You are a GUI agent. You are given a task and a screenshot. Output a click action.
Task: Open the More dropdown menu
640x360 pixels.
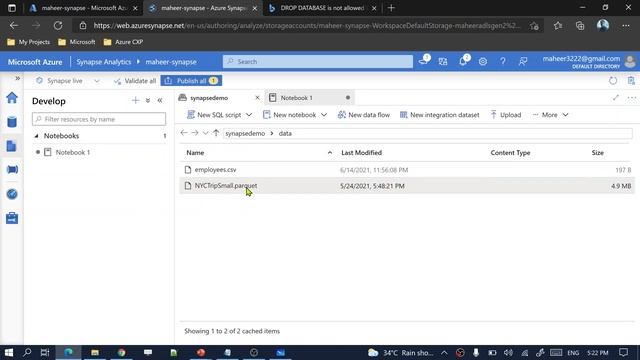coord(550,115)
